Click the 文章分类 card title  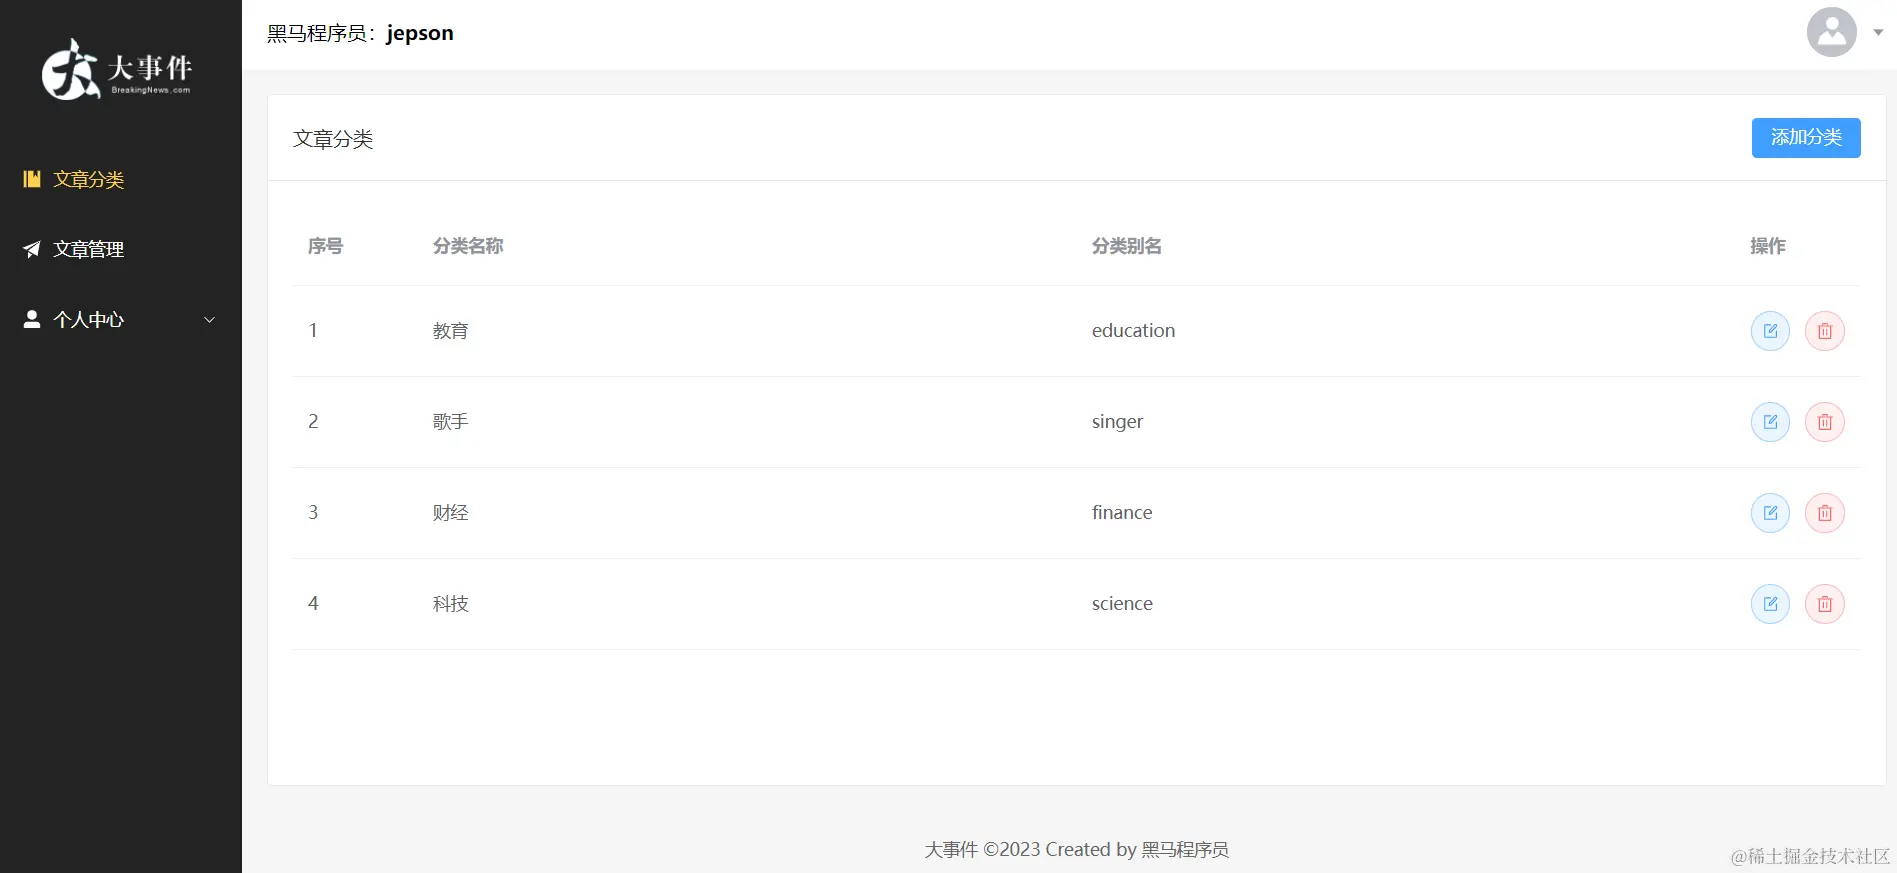click(x=333, y=139)
